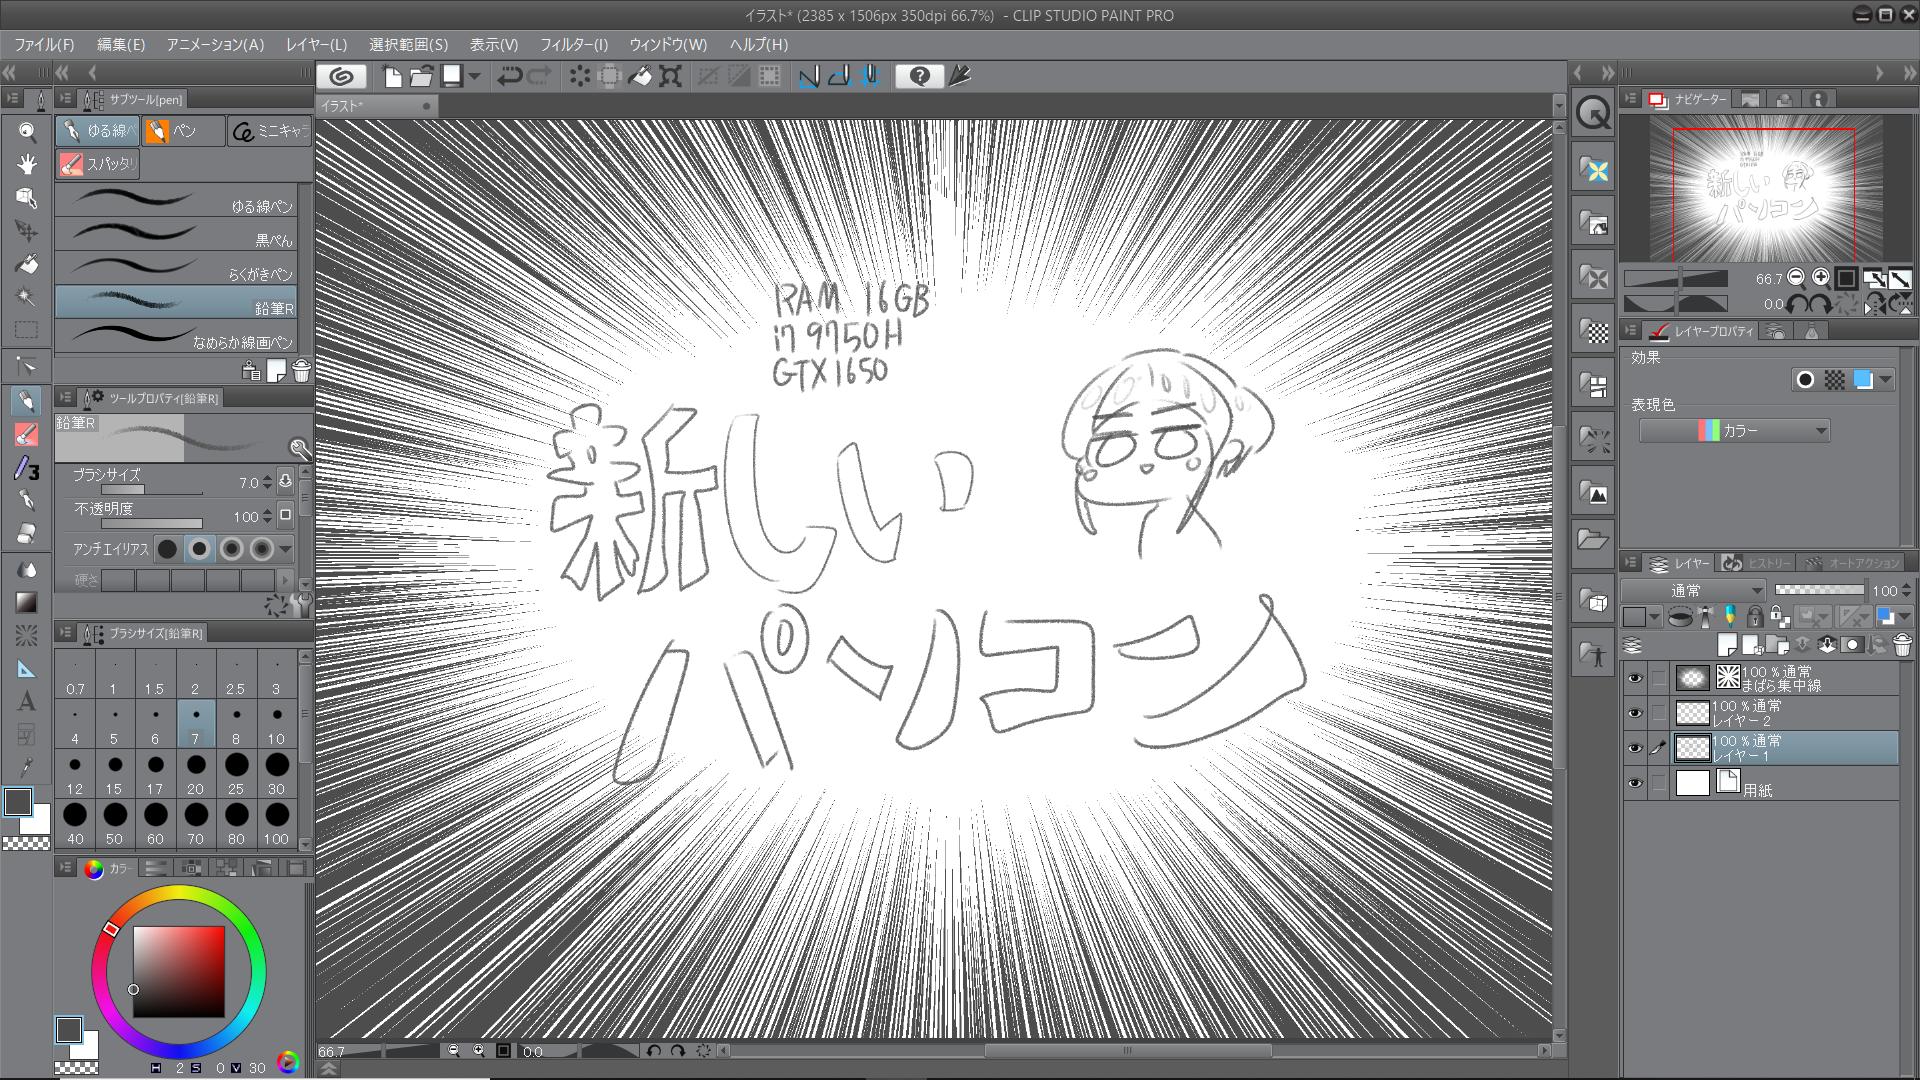Switch to the ペン sub tool tab
The image size is (1920, 1080).
[183, 131]
